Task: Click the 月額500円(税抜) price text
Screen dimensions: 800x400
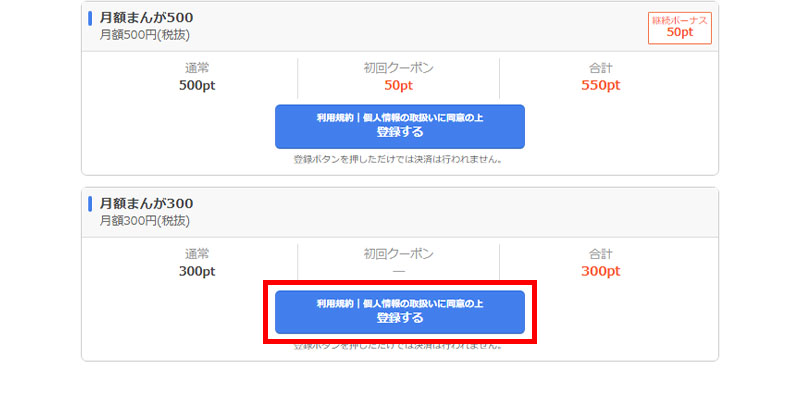Action: (144, 34)
